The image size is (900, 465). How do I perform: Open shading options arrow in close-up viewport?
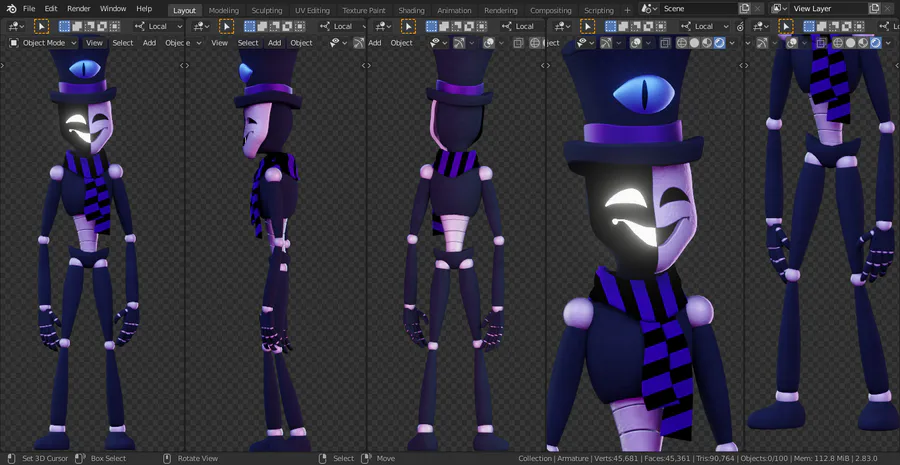pos(732,42)
